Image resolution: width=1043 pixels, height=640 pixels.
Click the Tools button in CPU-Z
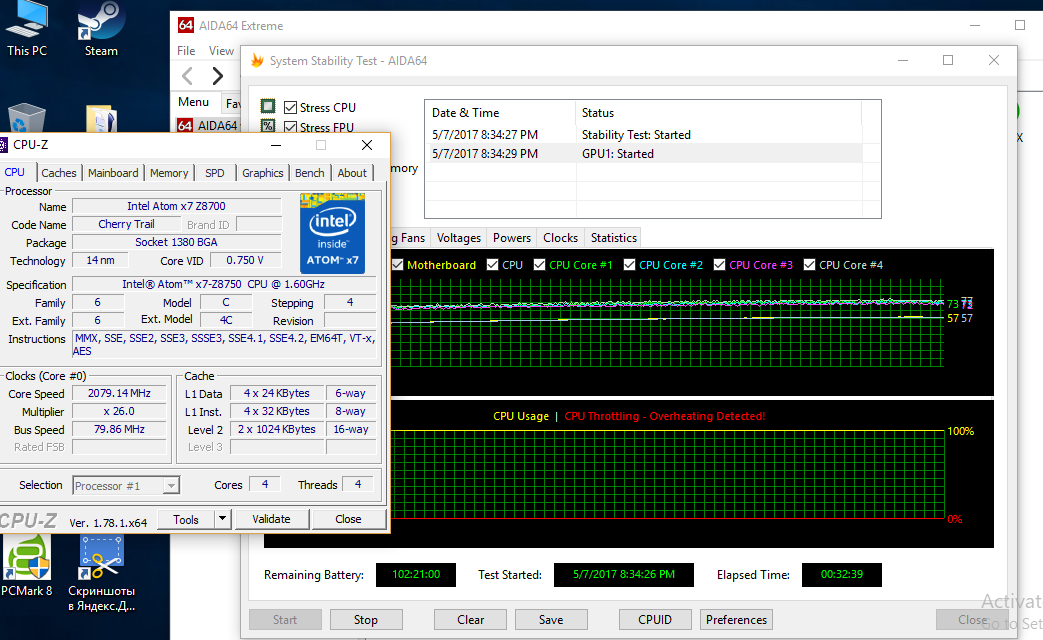[186, 519]
